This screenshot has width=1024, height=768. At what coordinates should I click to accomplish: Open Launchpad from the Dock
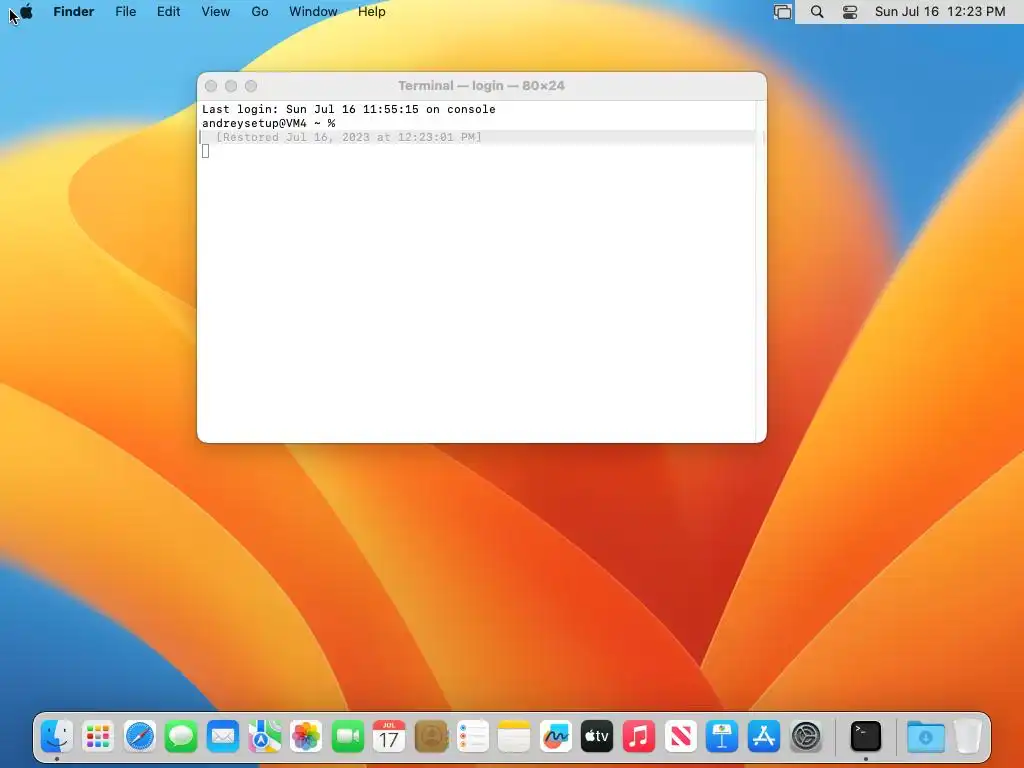[x=98, y=737]
